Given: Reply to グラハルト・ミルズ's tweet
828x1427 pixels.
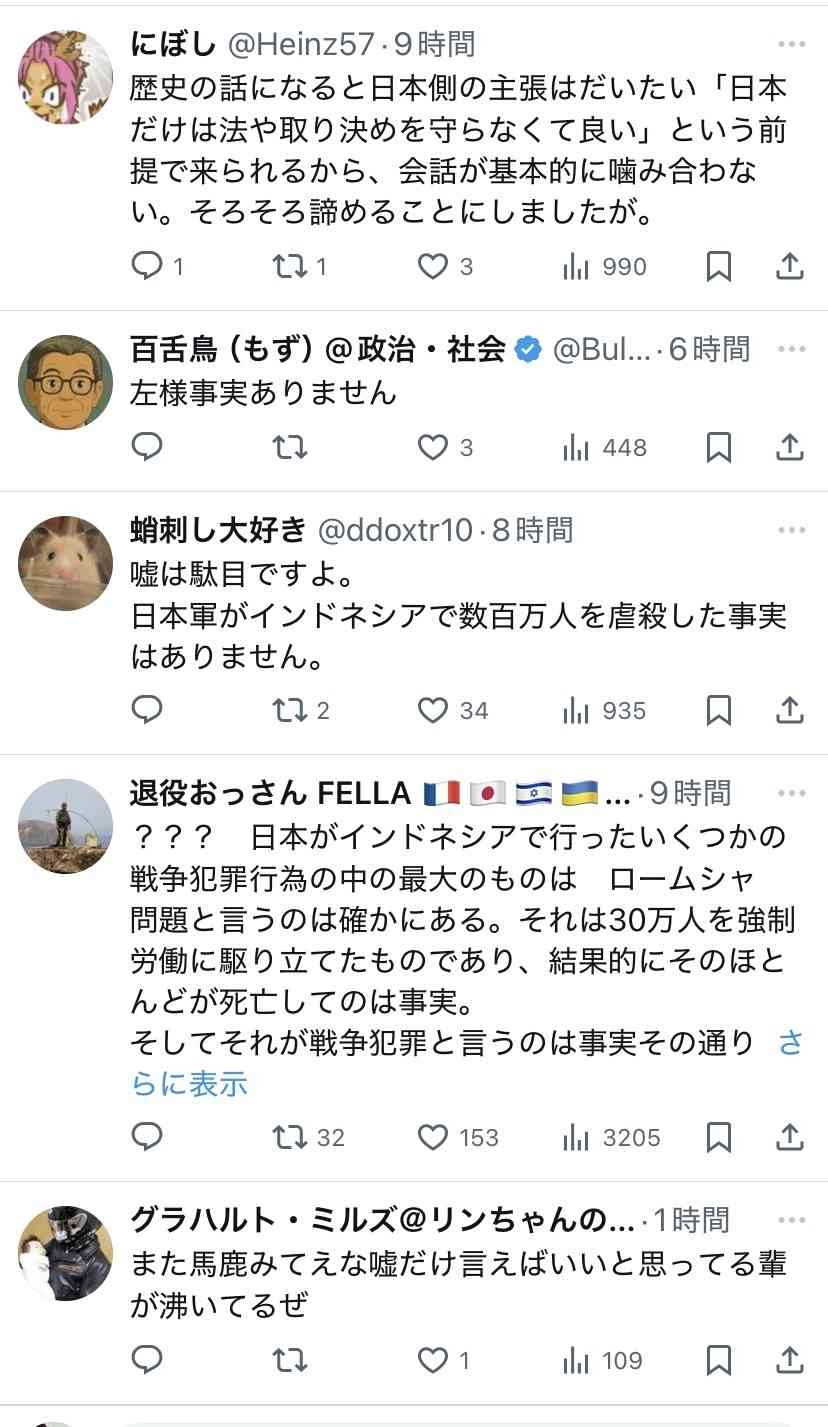Looking at the screenshot, I should (147, 1360).
